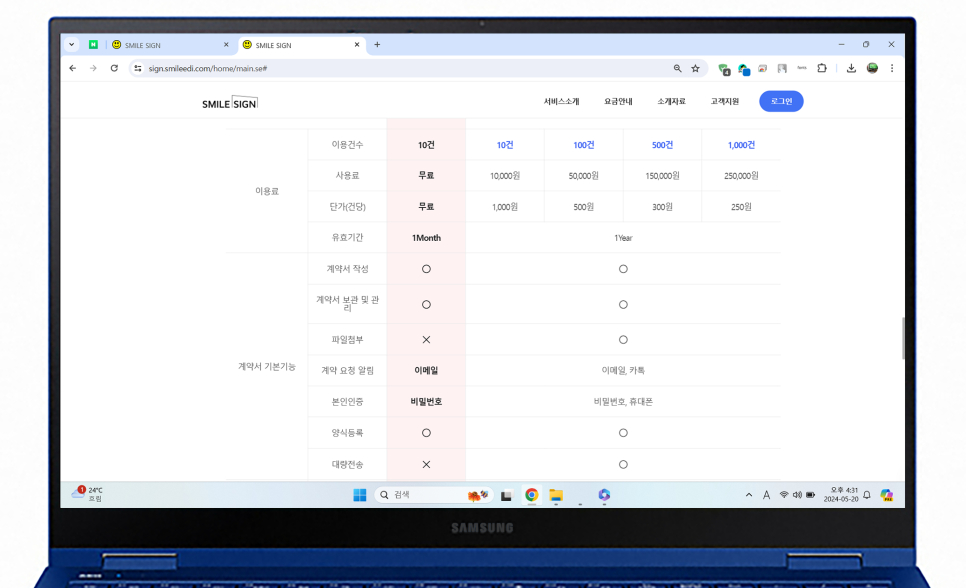
Task: Click the 300원 unit price cell
Action: [662, 207]
